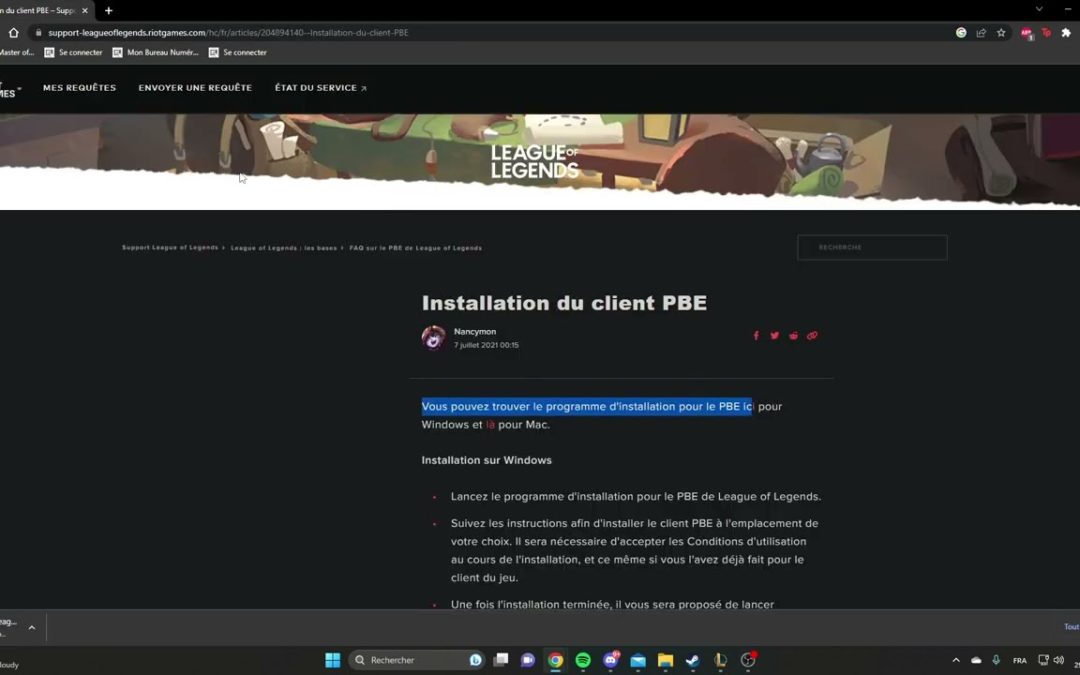Open Spotify from the taskbar
The image size is (1080, 675).
tap(583, 660)
